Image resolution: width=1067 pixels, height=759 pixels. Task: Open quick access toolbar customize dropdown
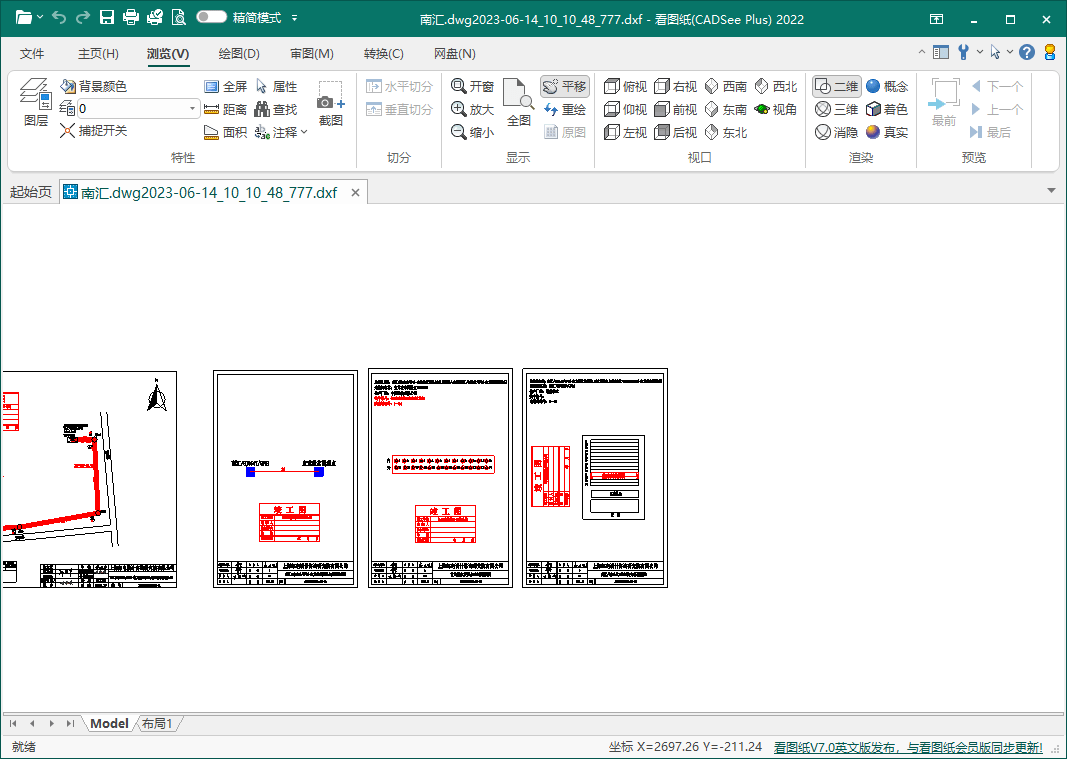pos(295,18)
